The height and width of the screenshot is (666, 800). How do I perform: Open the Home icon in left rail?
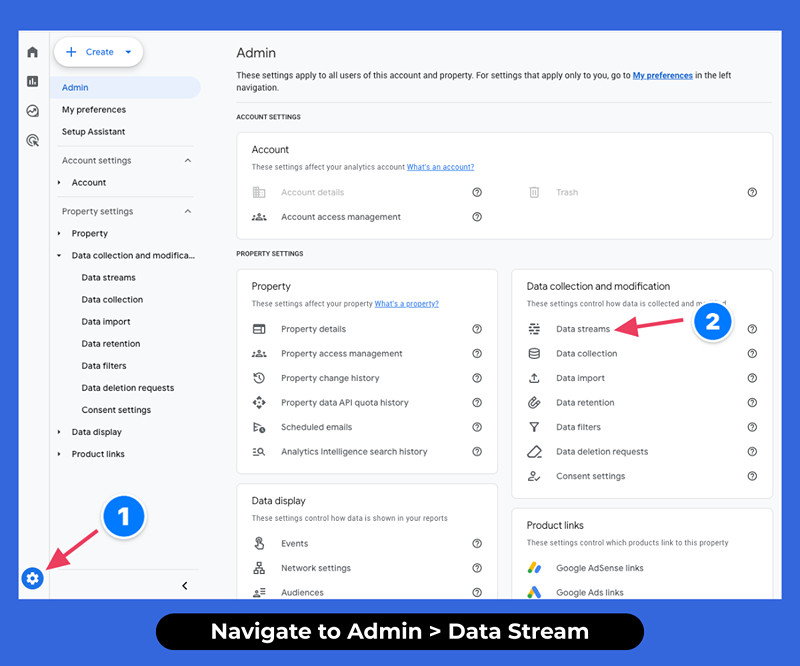[x=33, y=52]
